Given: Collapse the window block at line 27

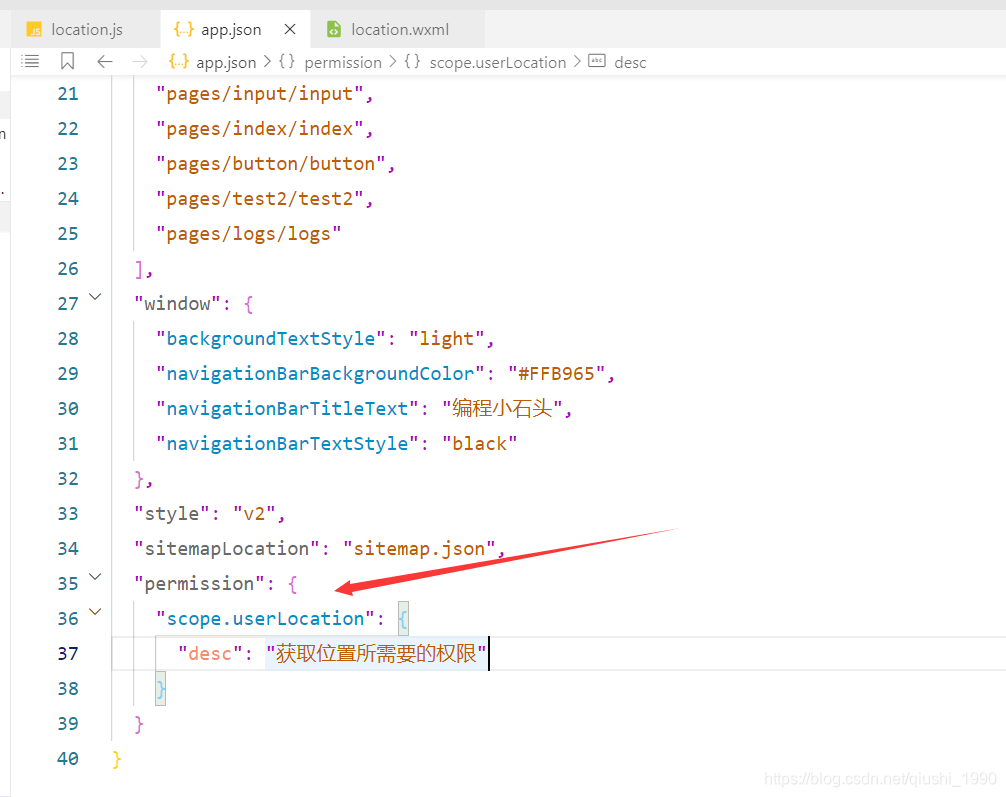Looking at the screenshot, I should (95, 296).
